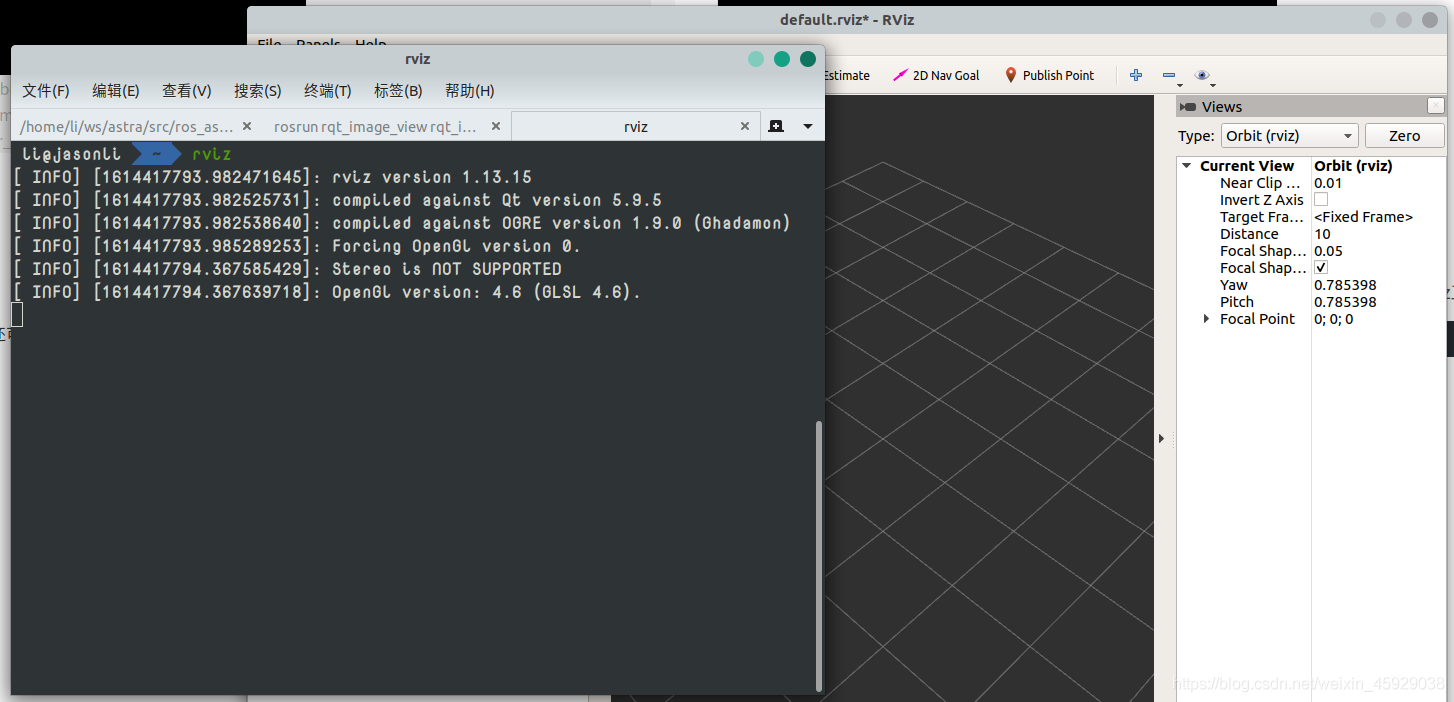Select the 2D Nav Goal tool in RViz

pyautogui.click(x=936, y=75)
